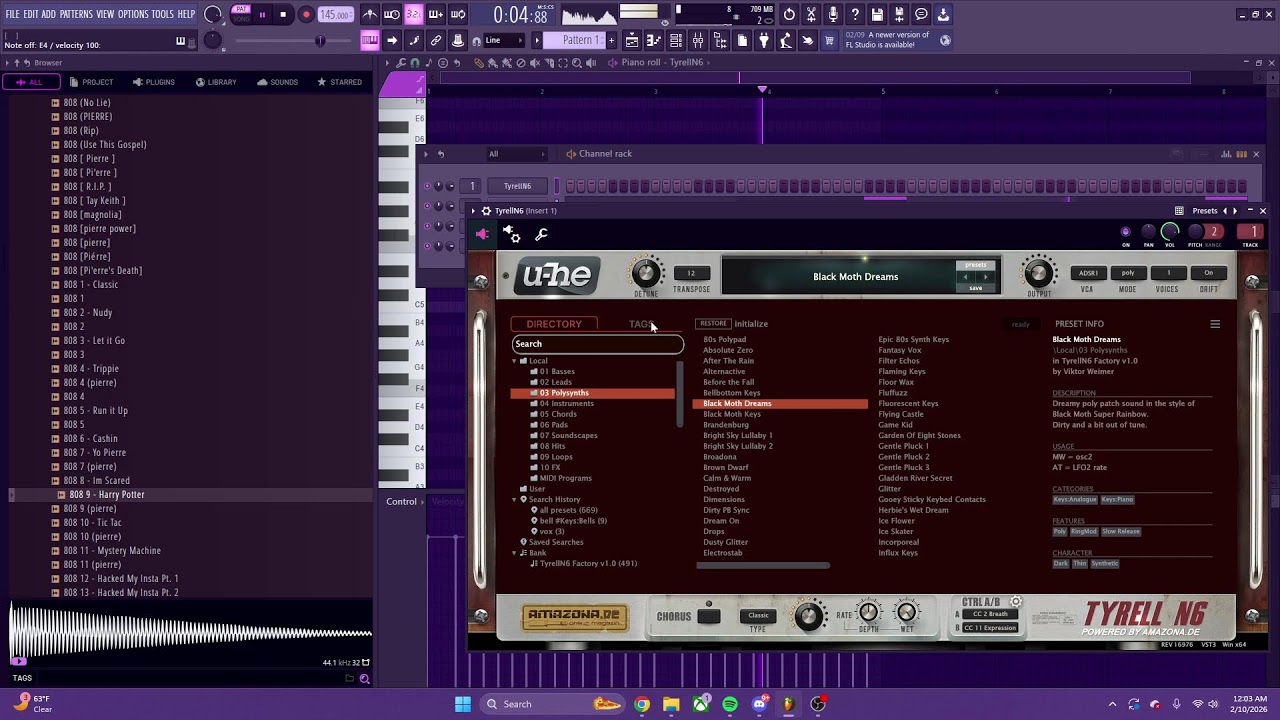Open the mixer icon in FL toolbar
The image size is (1280, 720).
(697, 40)
